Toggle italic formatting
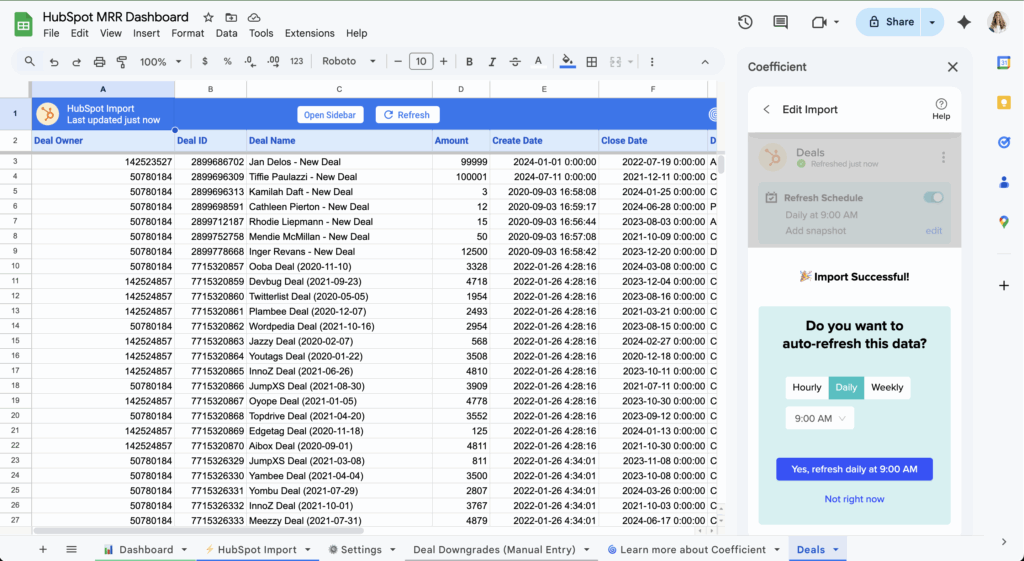 pyautogui.click(x=492, y=61)
